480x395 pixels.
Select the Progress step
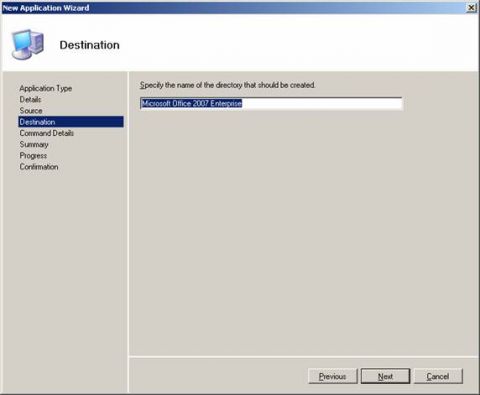tap(33, 156)
